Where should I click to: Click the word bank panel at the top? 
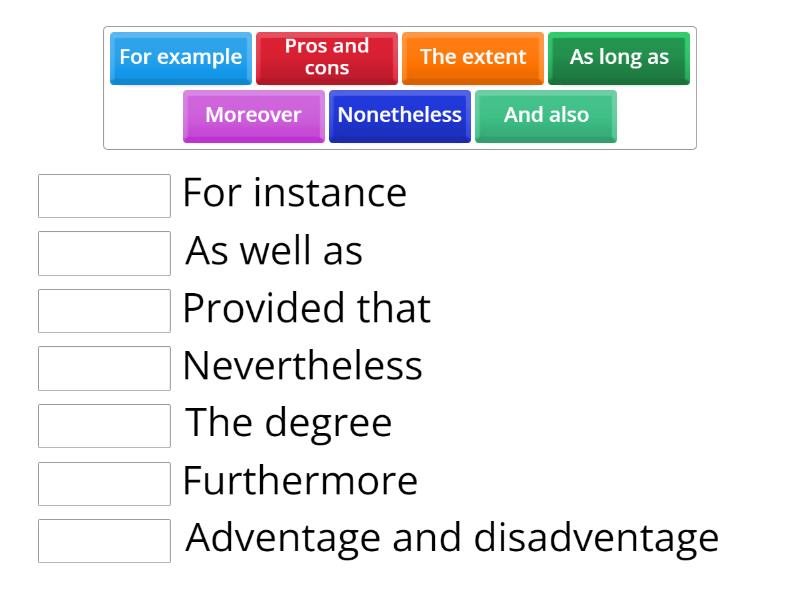[400, 85]
